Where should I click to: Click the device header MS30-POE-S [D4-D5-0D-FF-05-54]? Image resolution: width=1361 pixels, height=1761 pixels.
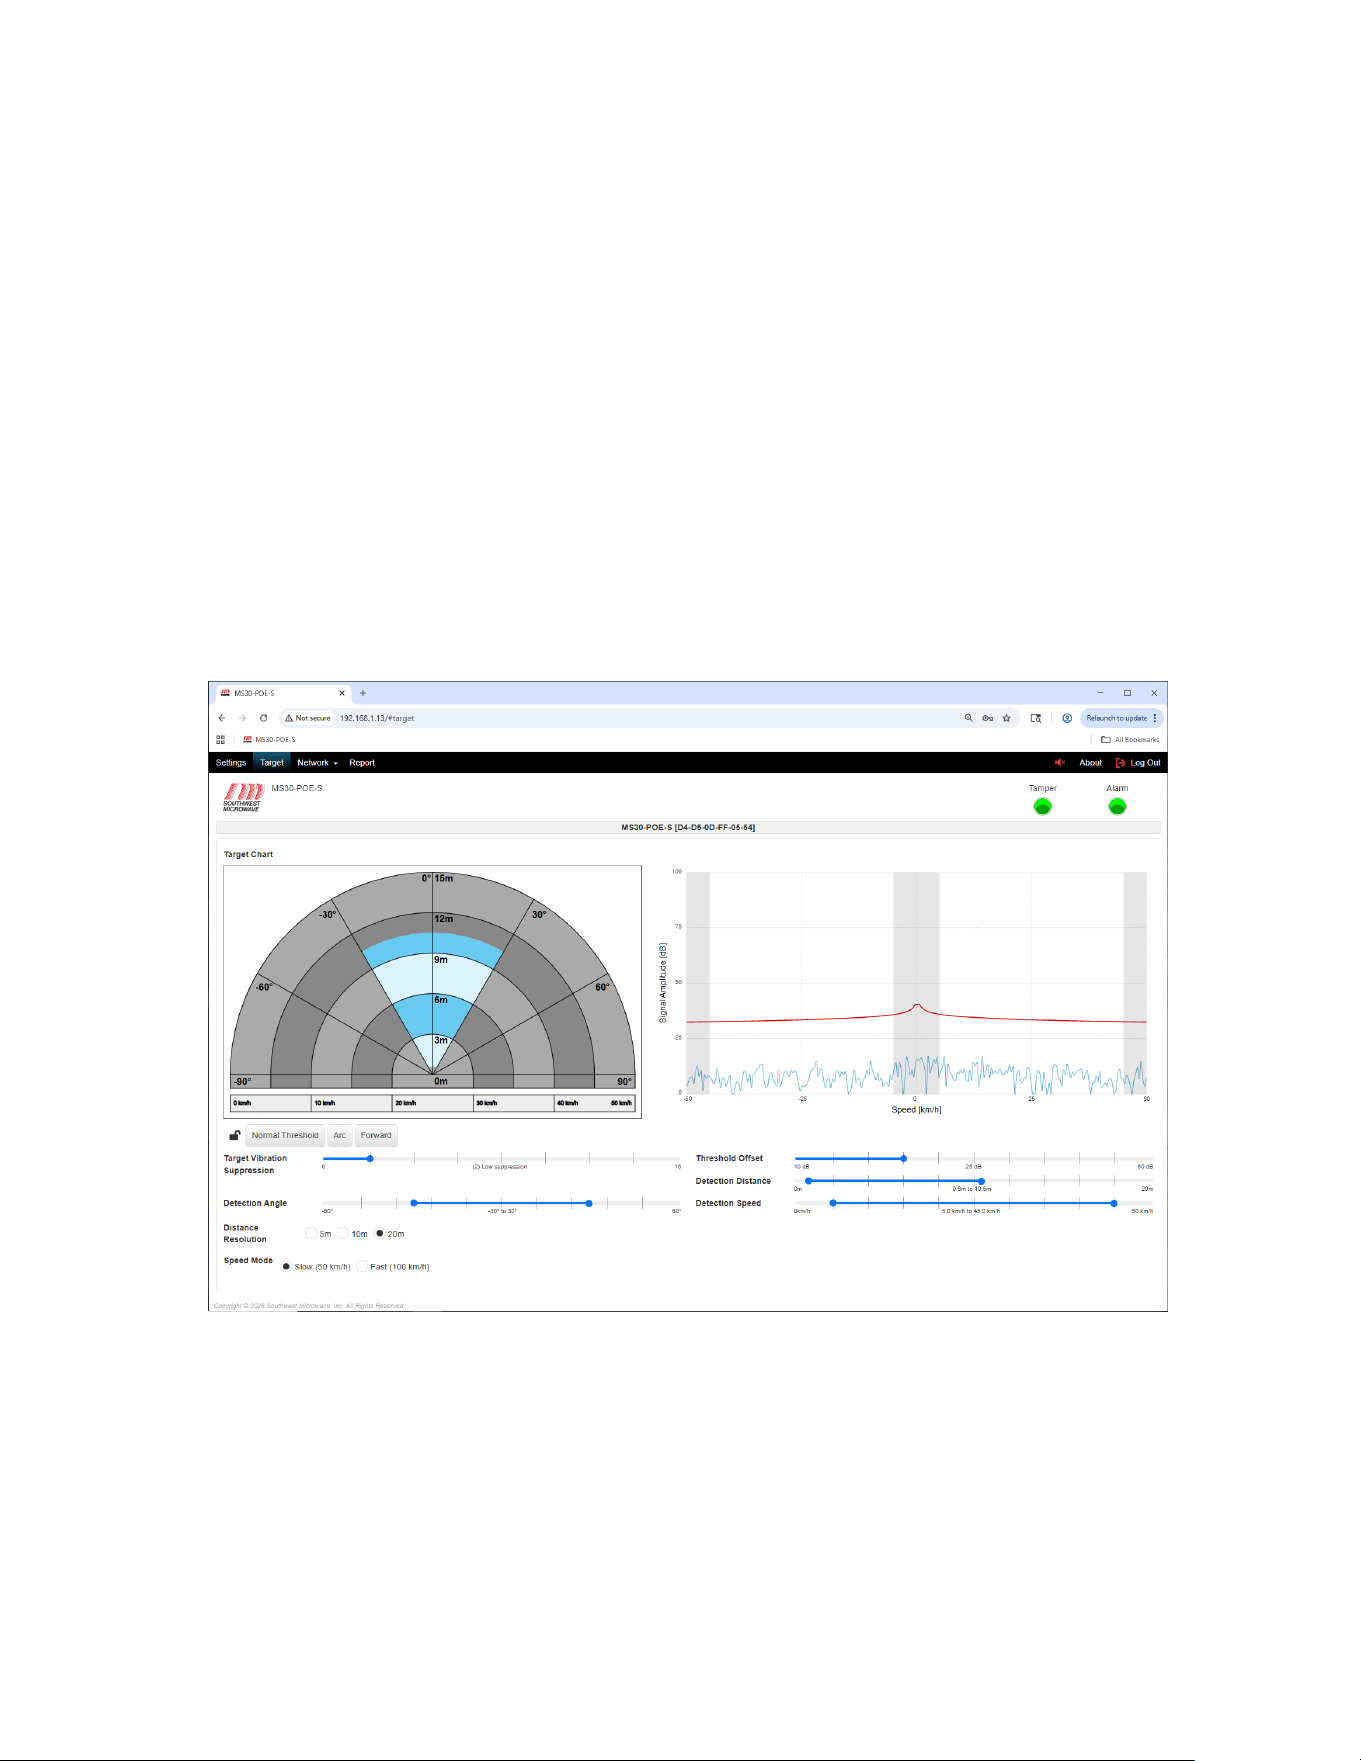click(x=688, y=828)
